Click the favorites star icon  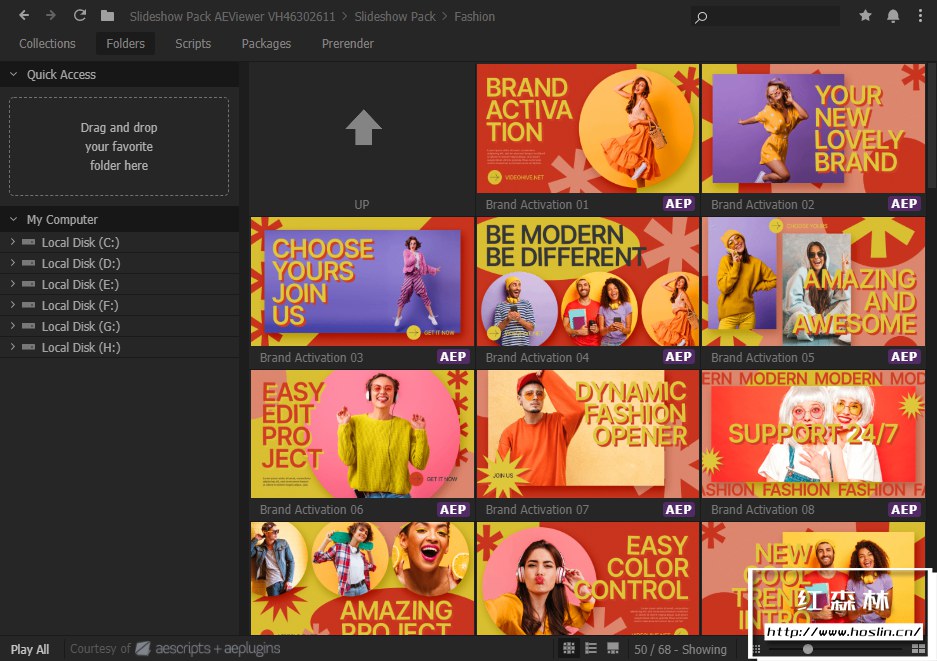(866, 16)
